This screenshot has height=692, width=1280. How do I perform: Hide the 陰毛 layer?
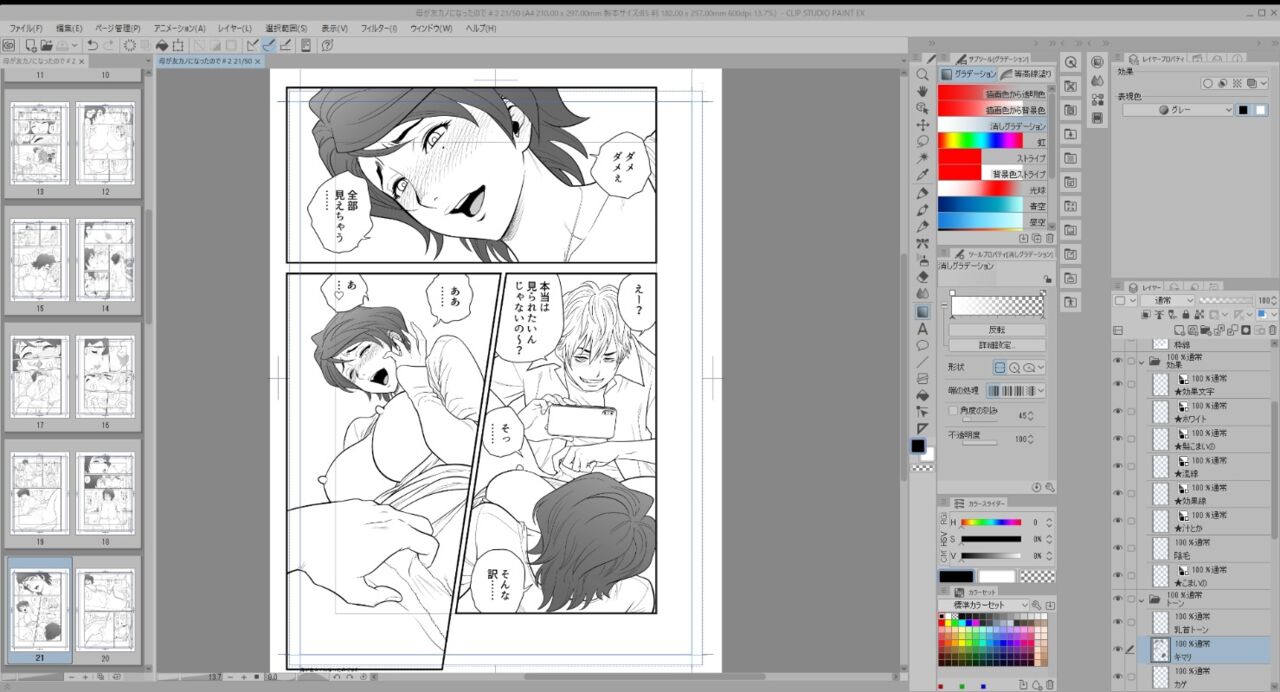[x=1118, y=548]
